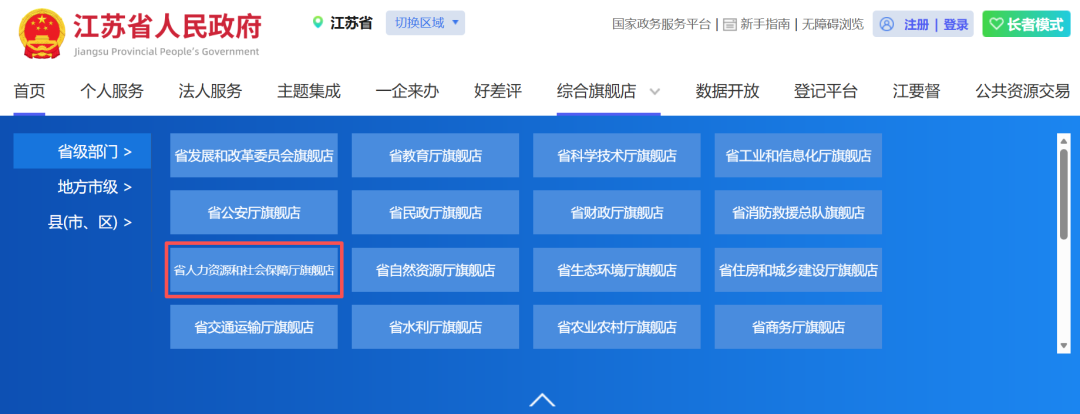
Task: Open 省商务厅旗舰店
Action: pyautogui.click(x=798, y=327)
